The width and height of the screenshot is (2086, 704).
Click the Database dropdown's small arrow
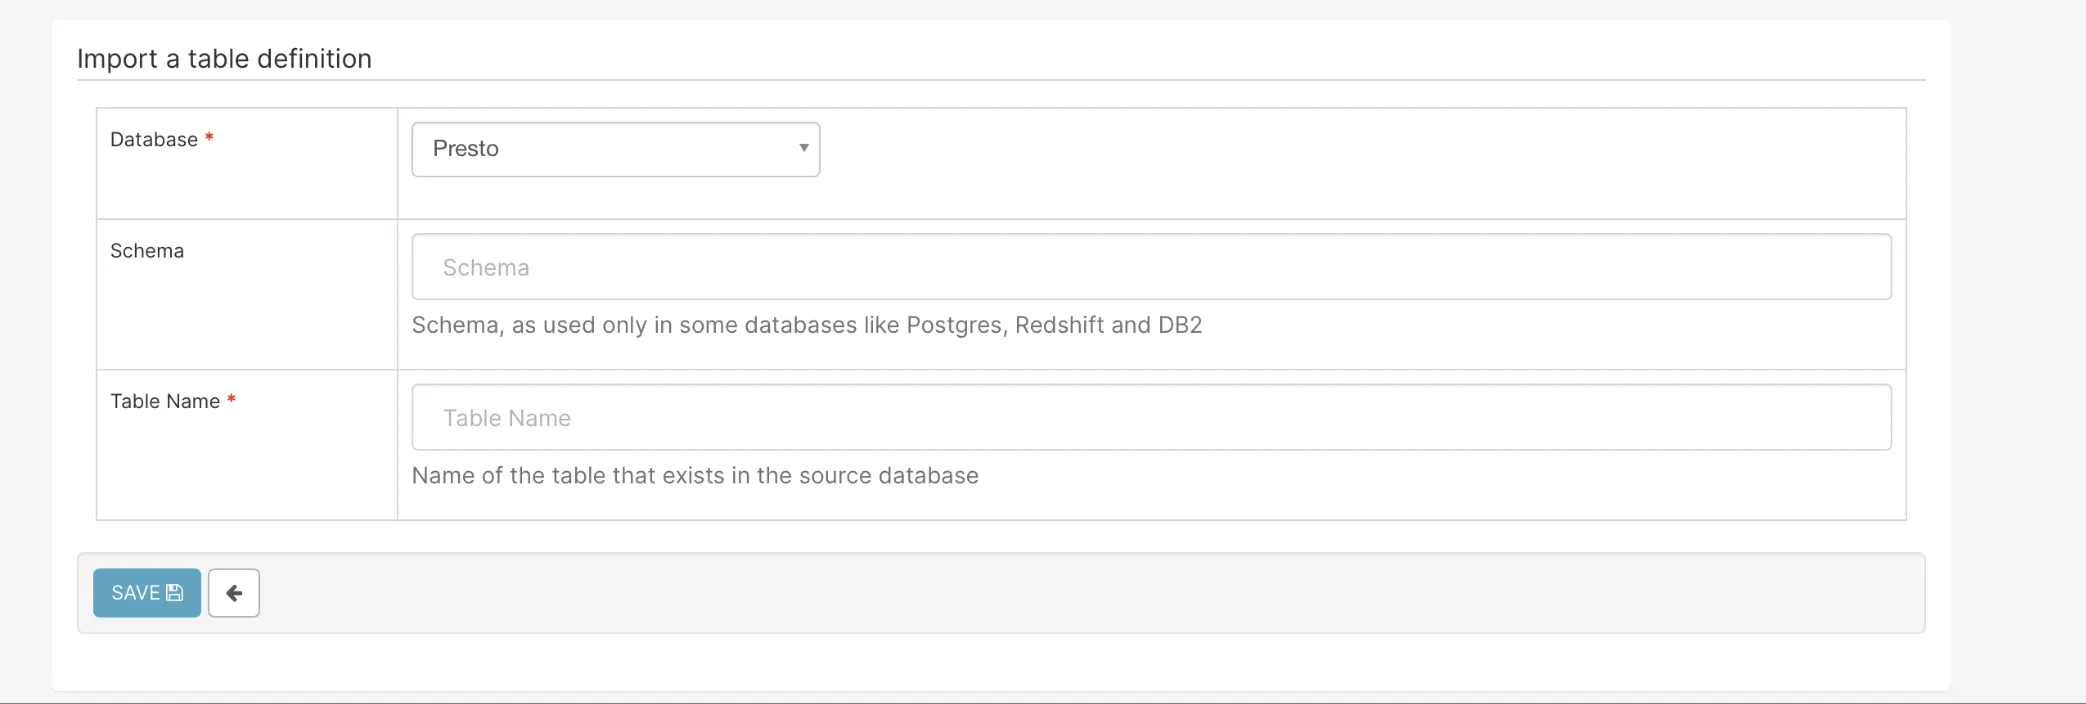[803, 148]
